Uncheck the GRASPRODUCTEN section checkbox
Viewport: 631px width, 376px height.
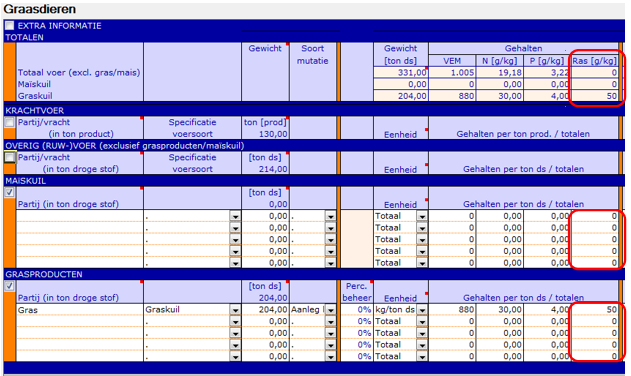[10, 286]
